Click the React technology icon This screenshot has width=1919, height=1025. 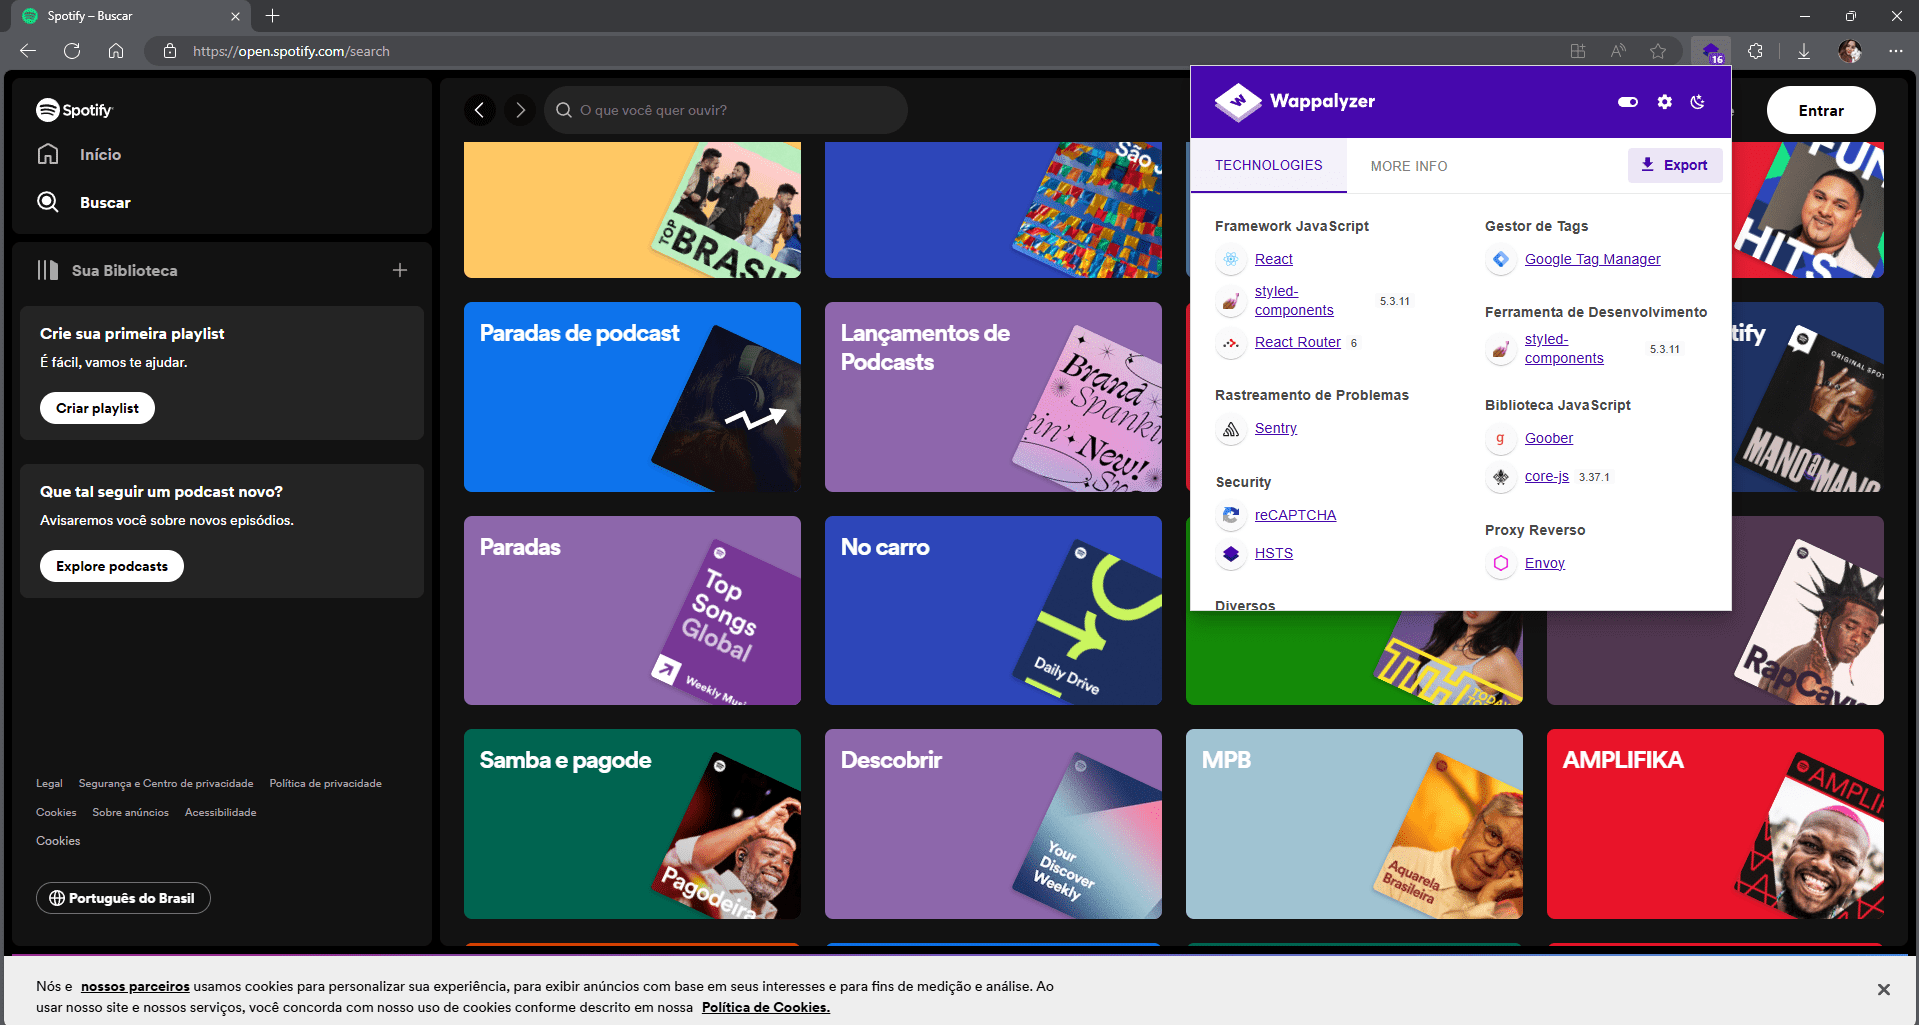(x=1231, y=259)
